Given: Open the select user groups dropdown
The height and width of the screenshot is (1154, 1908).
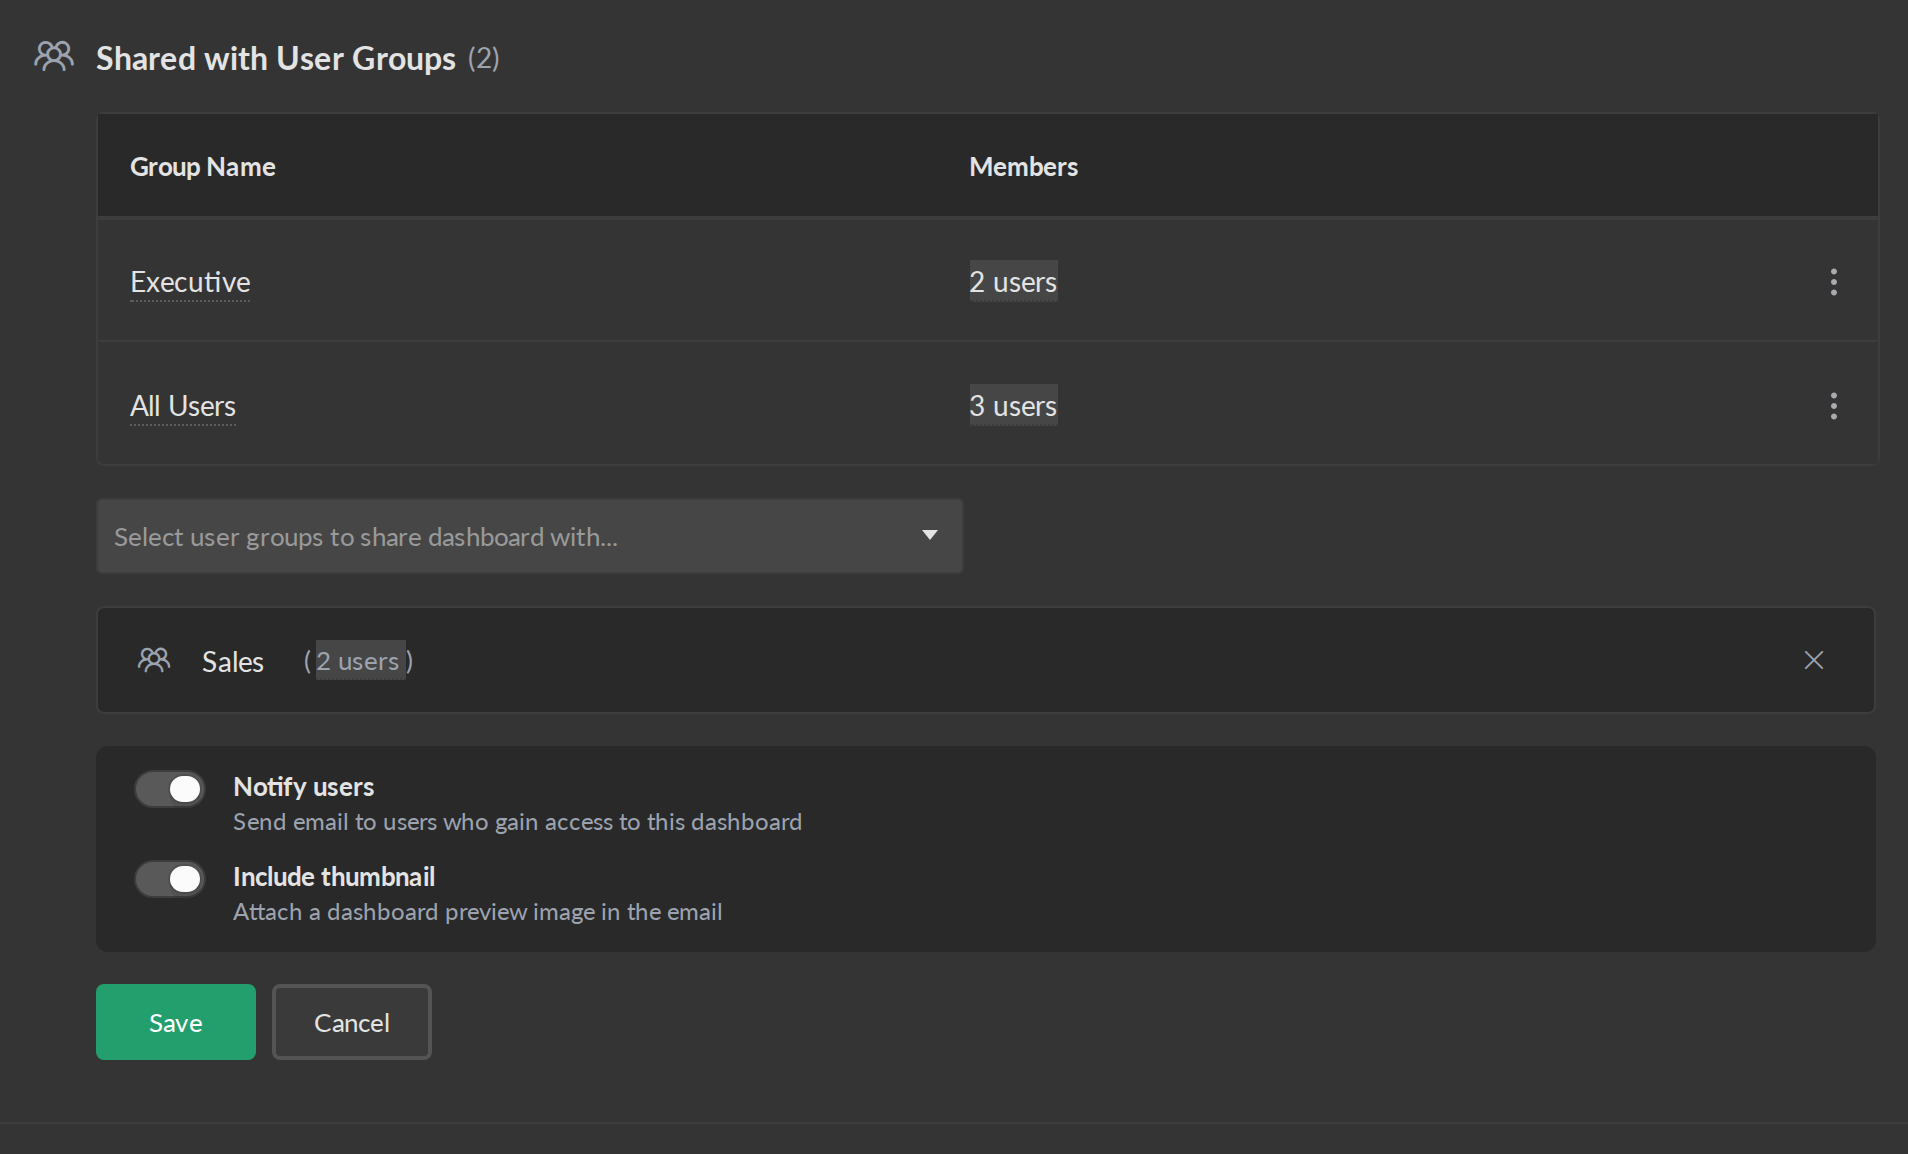Looking at the screenshot, I should [x=530, y=537].
